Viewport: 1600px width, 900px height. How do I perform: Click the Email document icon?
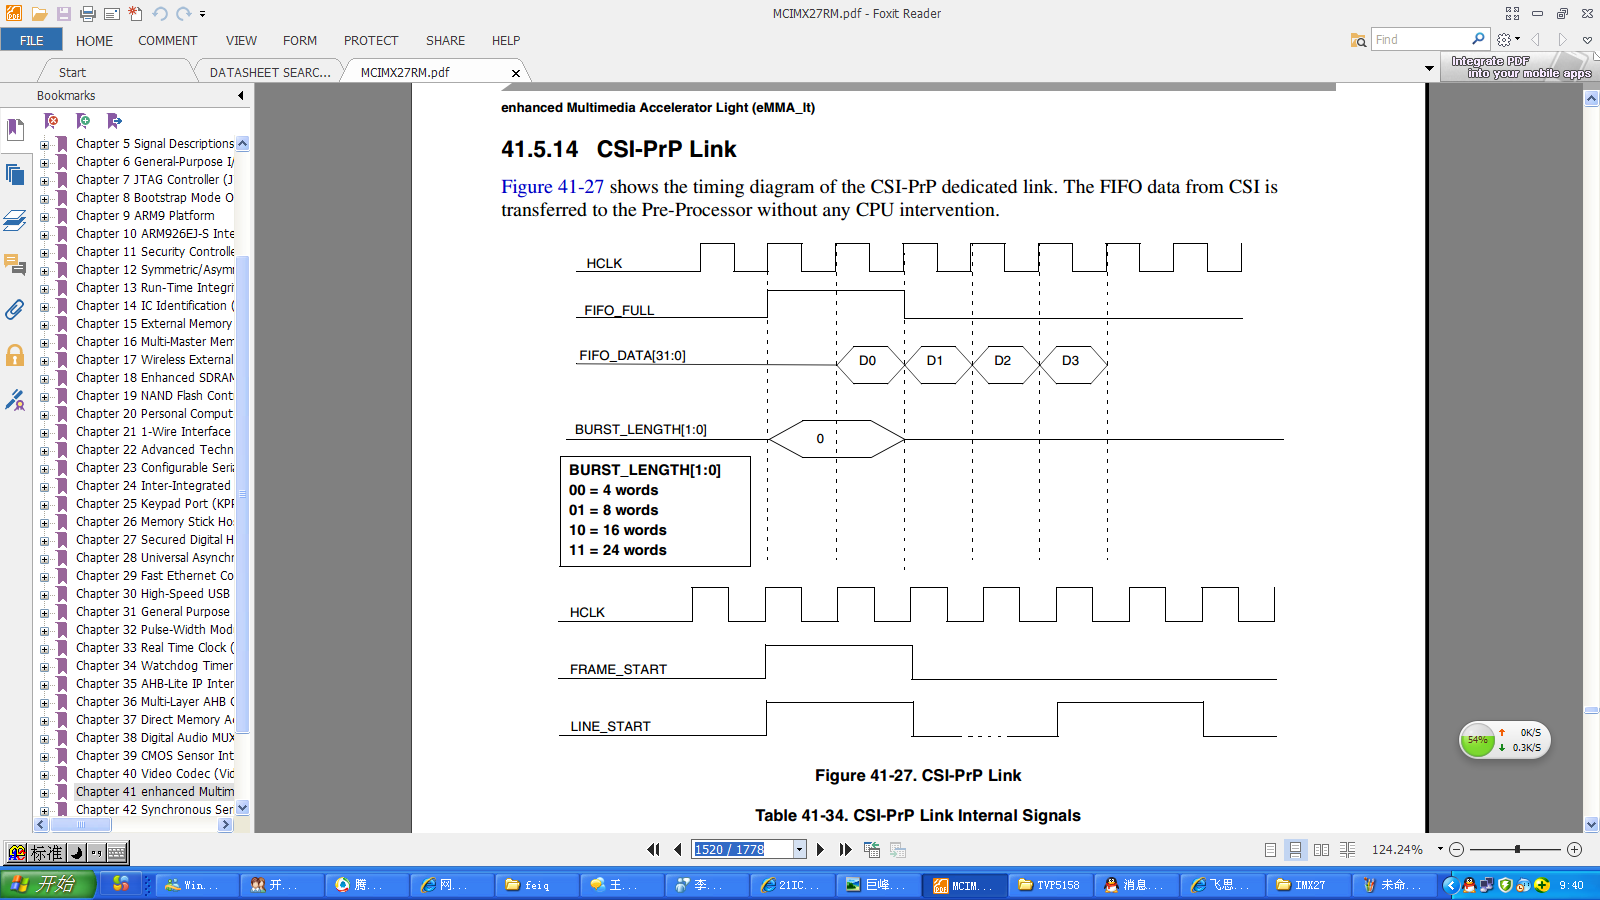tap(112, 14)
